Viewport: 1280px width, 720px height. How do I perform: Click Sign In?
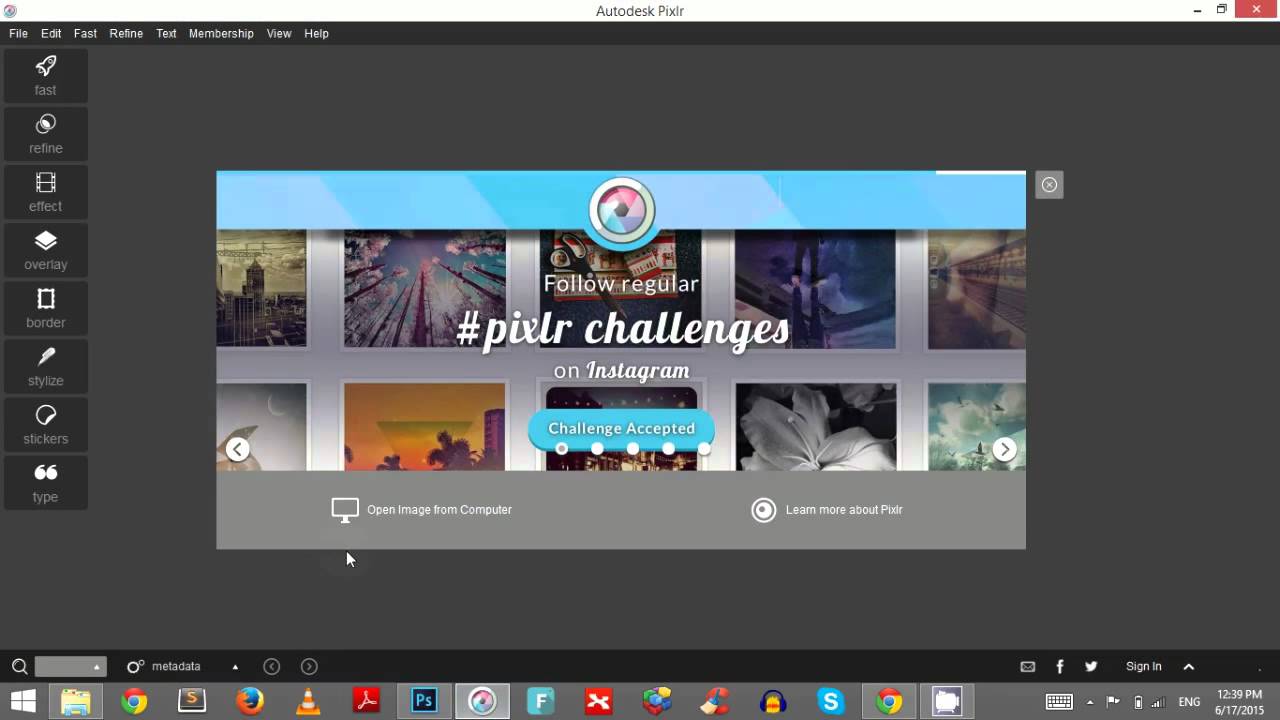pyautogui.click(x=1144, y=667)
